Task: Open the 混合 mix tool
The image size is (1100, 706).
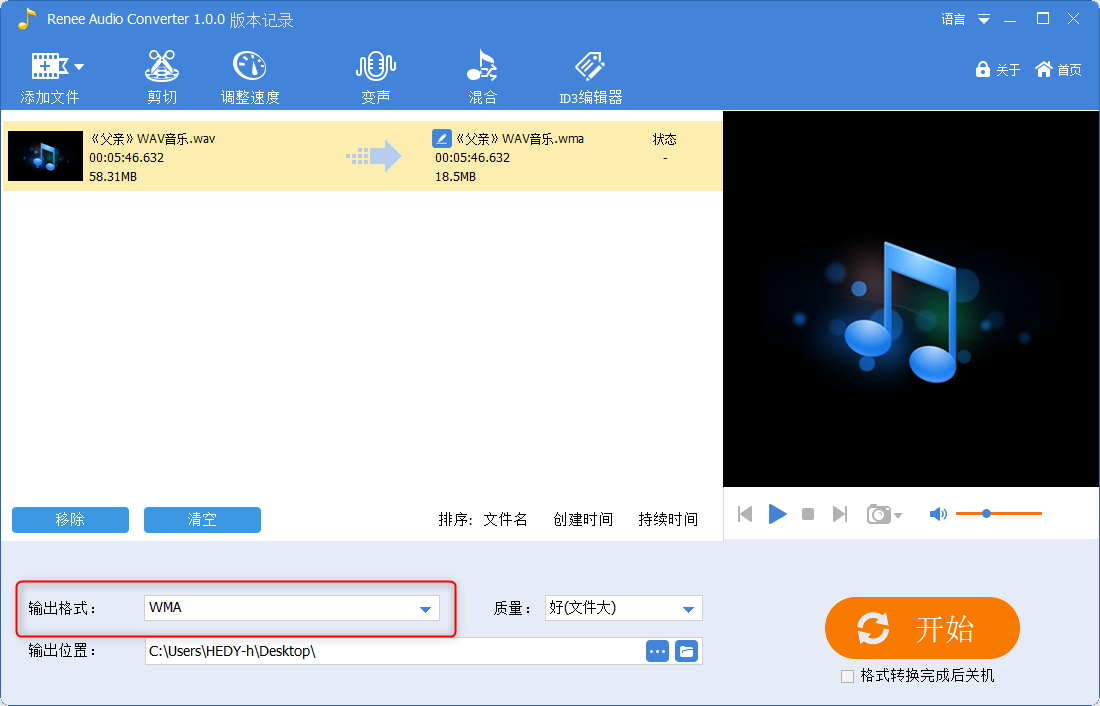Action: click(483, 77)
